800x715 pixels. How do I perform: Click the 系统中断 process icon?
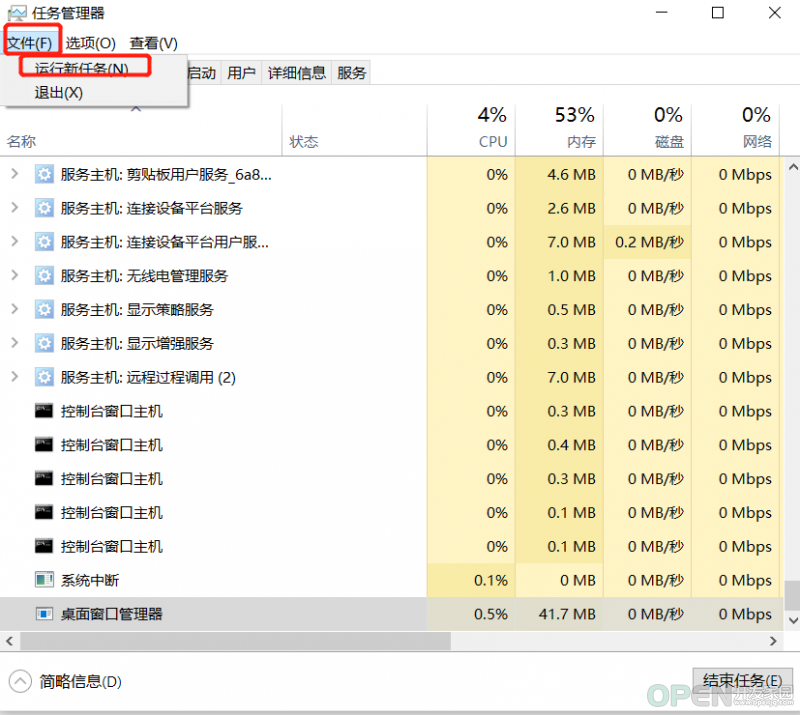click(44, 580)
